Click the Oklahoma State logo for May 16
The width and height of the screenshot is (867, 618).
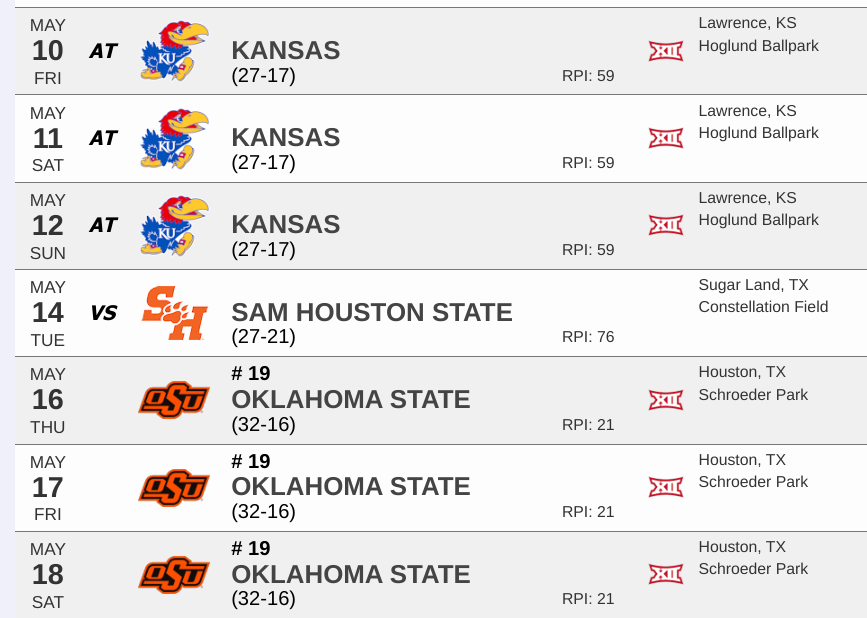[x=173, y=400]
